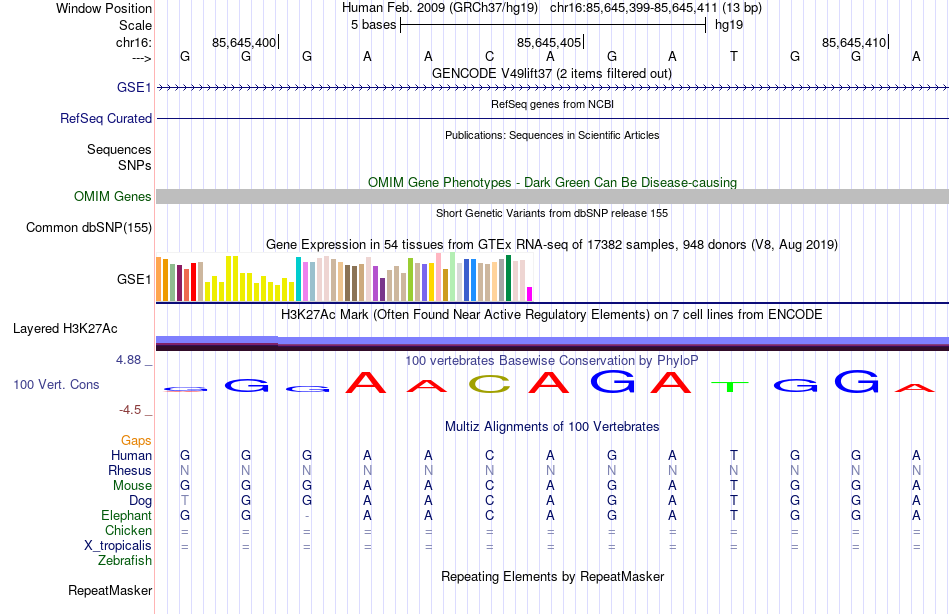This screenshot has width=950, height=614.
Task: Click the RefSeq Curated gene line
Action: (x=552, y=118)
